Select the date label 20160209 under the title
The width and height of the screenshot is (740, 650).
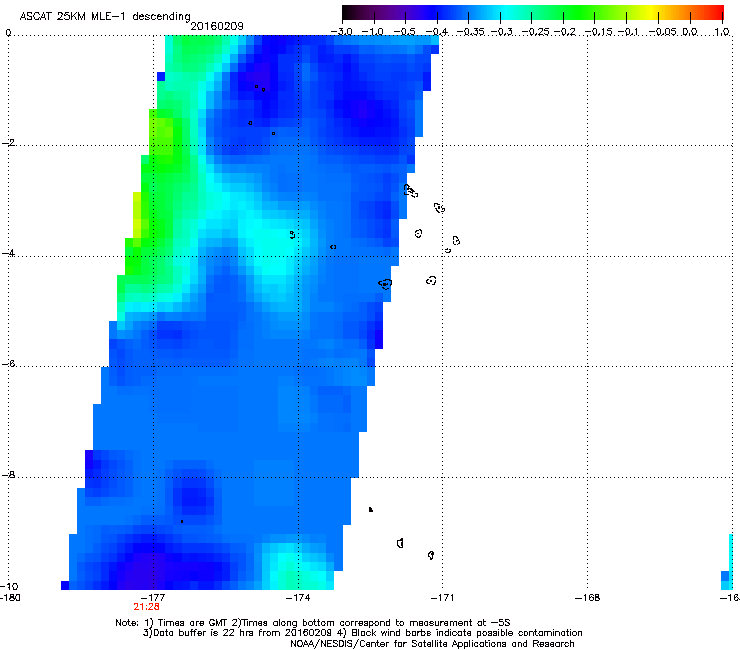pos(217,26)
